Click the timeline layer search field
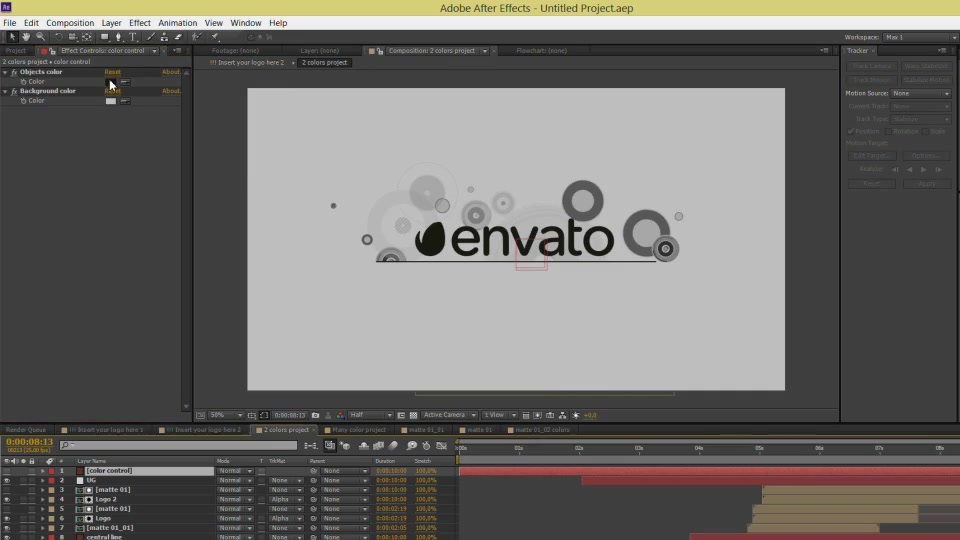The image size is (960, 540). point(178,446)
